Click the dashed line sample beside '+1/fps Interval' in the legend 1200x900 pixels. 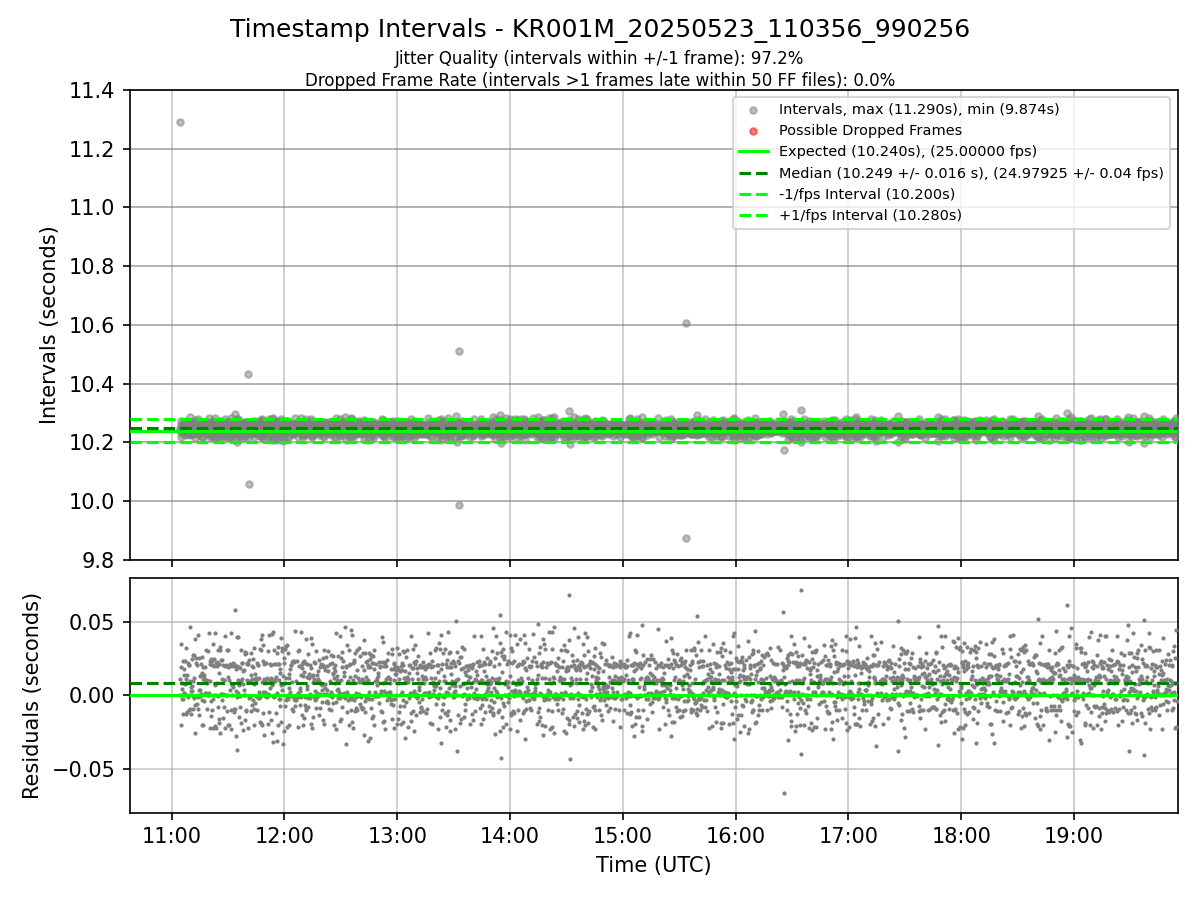coord(754,215)
